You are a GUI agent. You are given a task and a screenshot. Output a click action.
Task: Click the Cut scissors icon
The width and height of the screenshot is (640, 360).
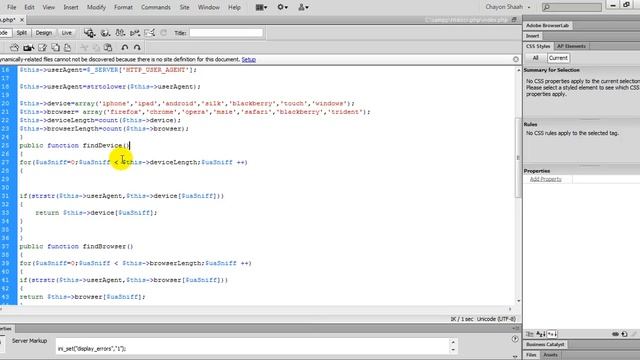coord(84,48)
